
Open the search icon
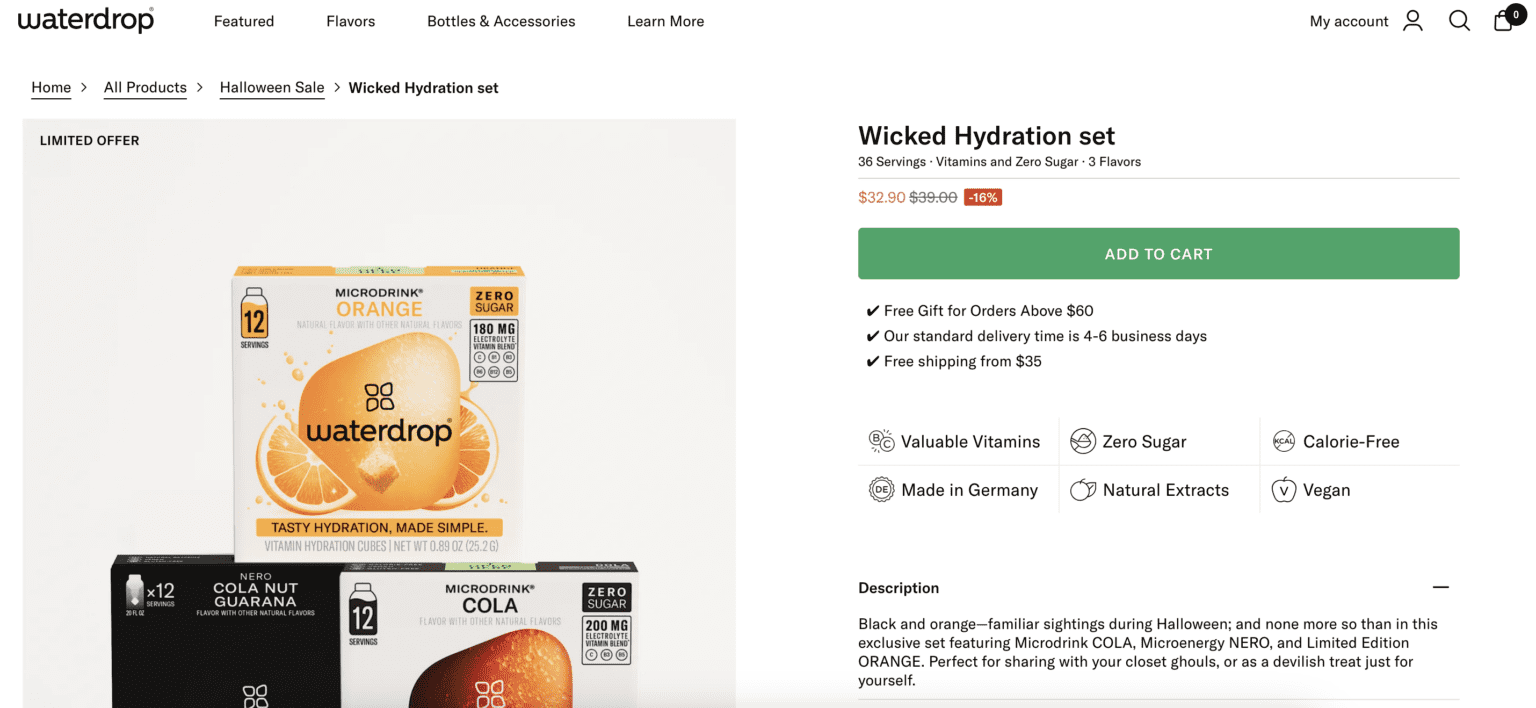pyautogui.click(x=1459, y=20)
